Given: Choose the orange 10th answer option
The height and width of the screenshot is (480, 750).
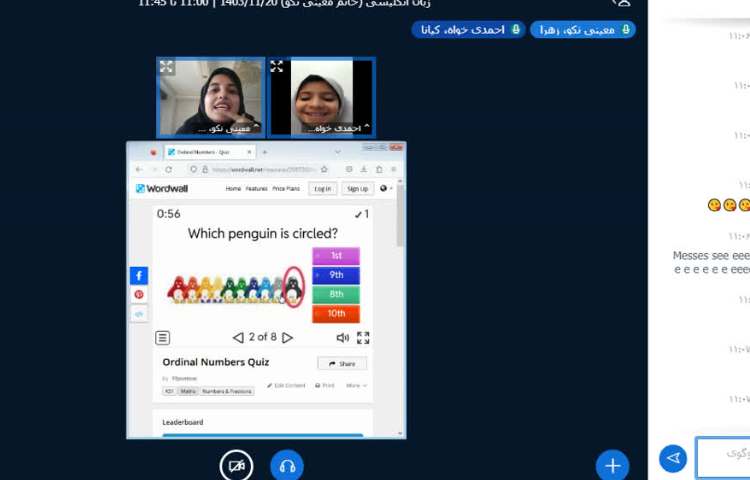Looking at the screenshot, I should tap(336, 314).
